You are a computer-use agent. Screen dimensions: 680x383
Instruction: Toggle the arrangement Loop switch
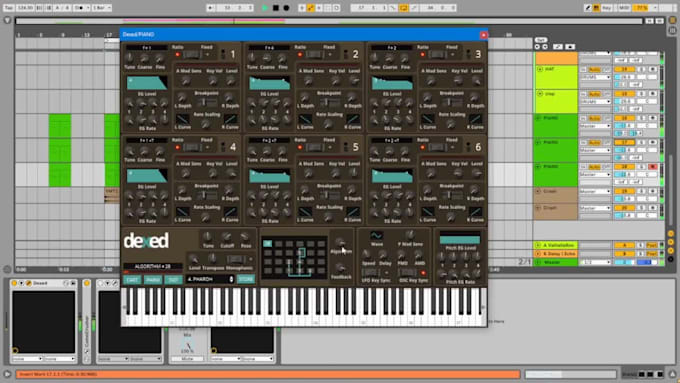(403, 8)
